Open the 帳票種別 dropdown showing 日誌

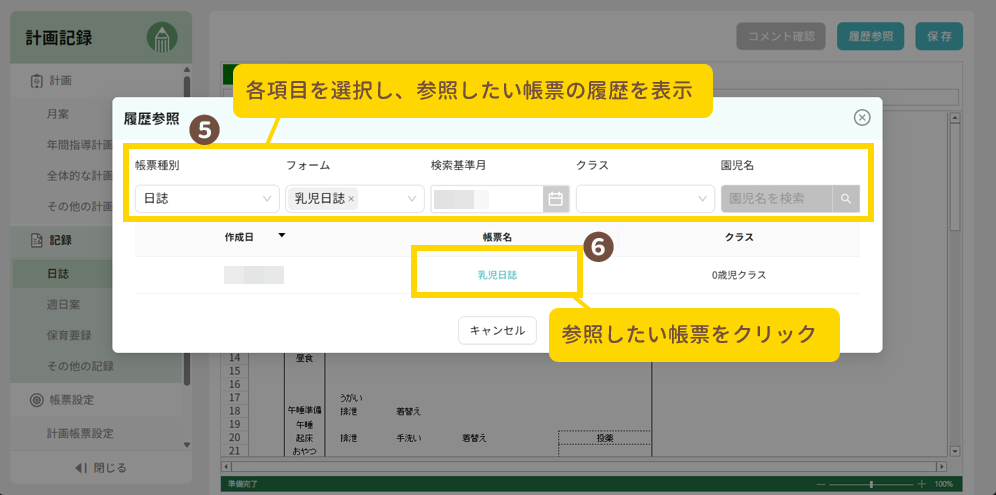[207, 199]
